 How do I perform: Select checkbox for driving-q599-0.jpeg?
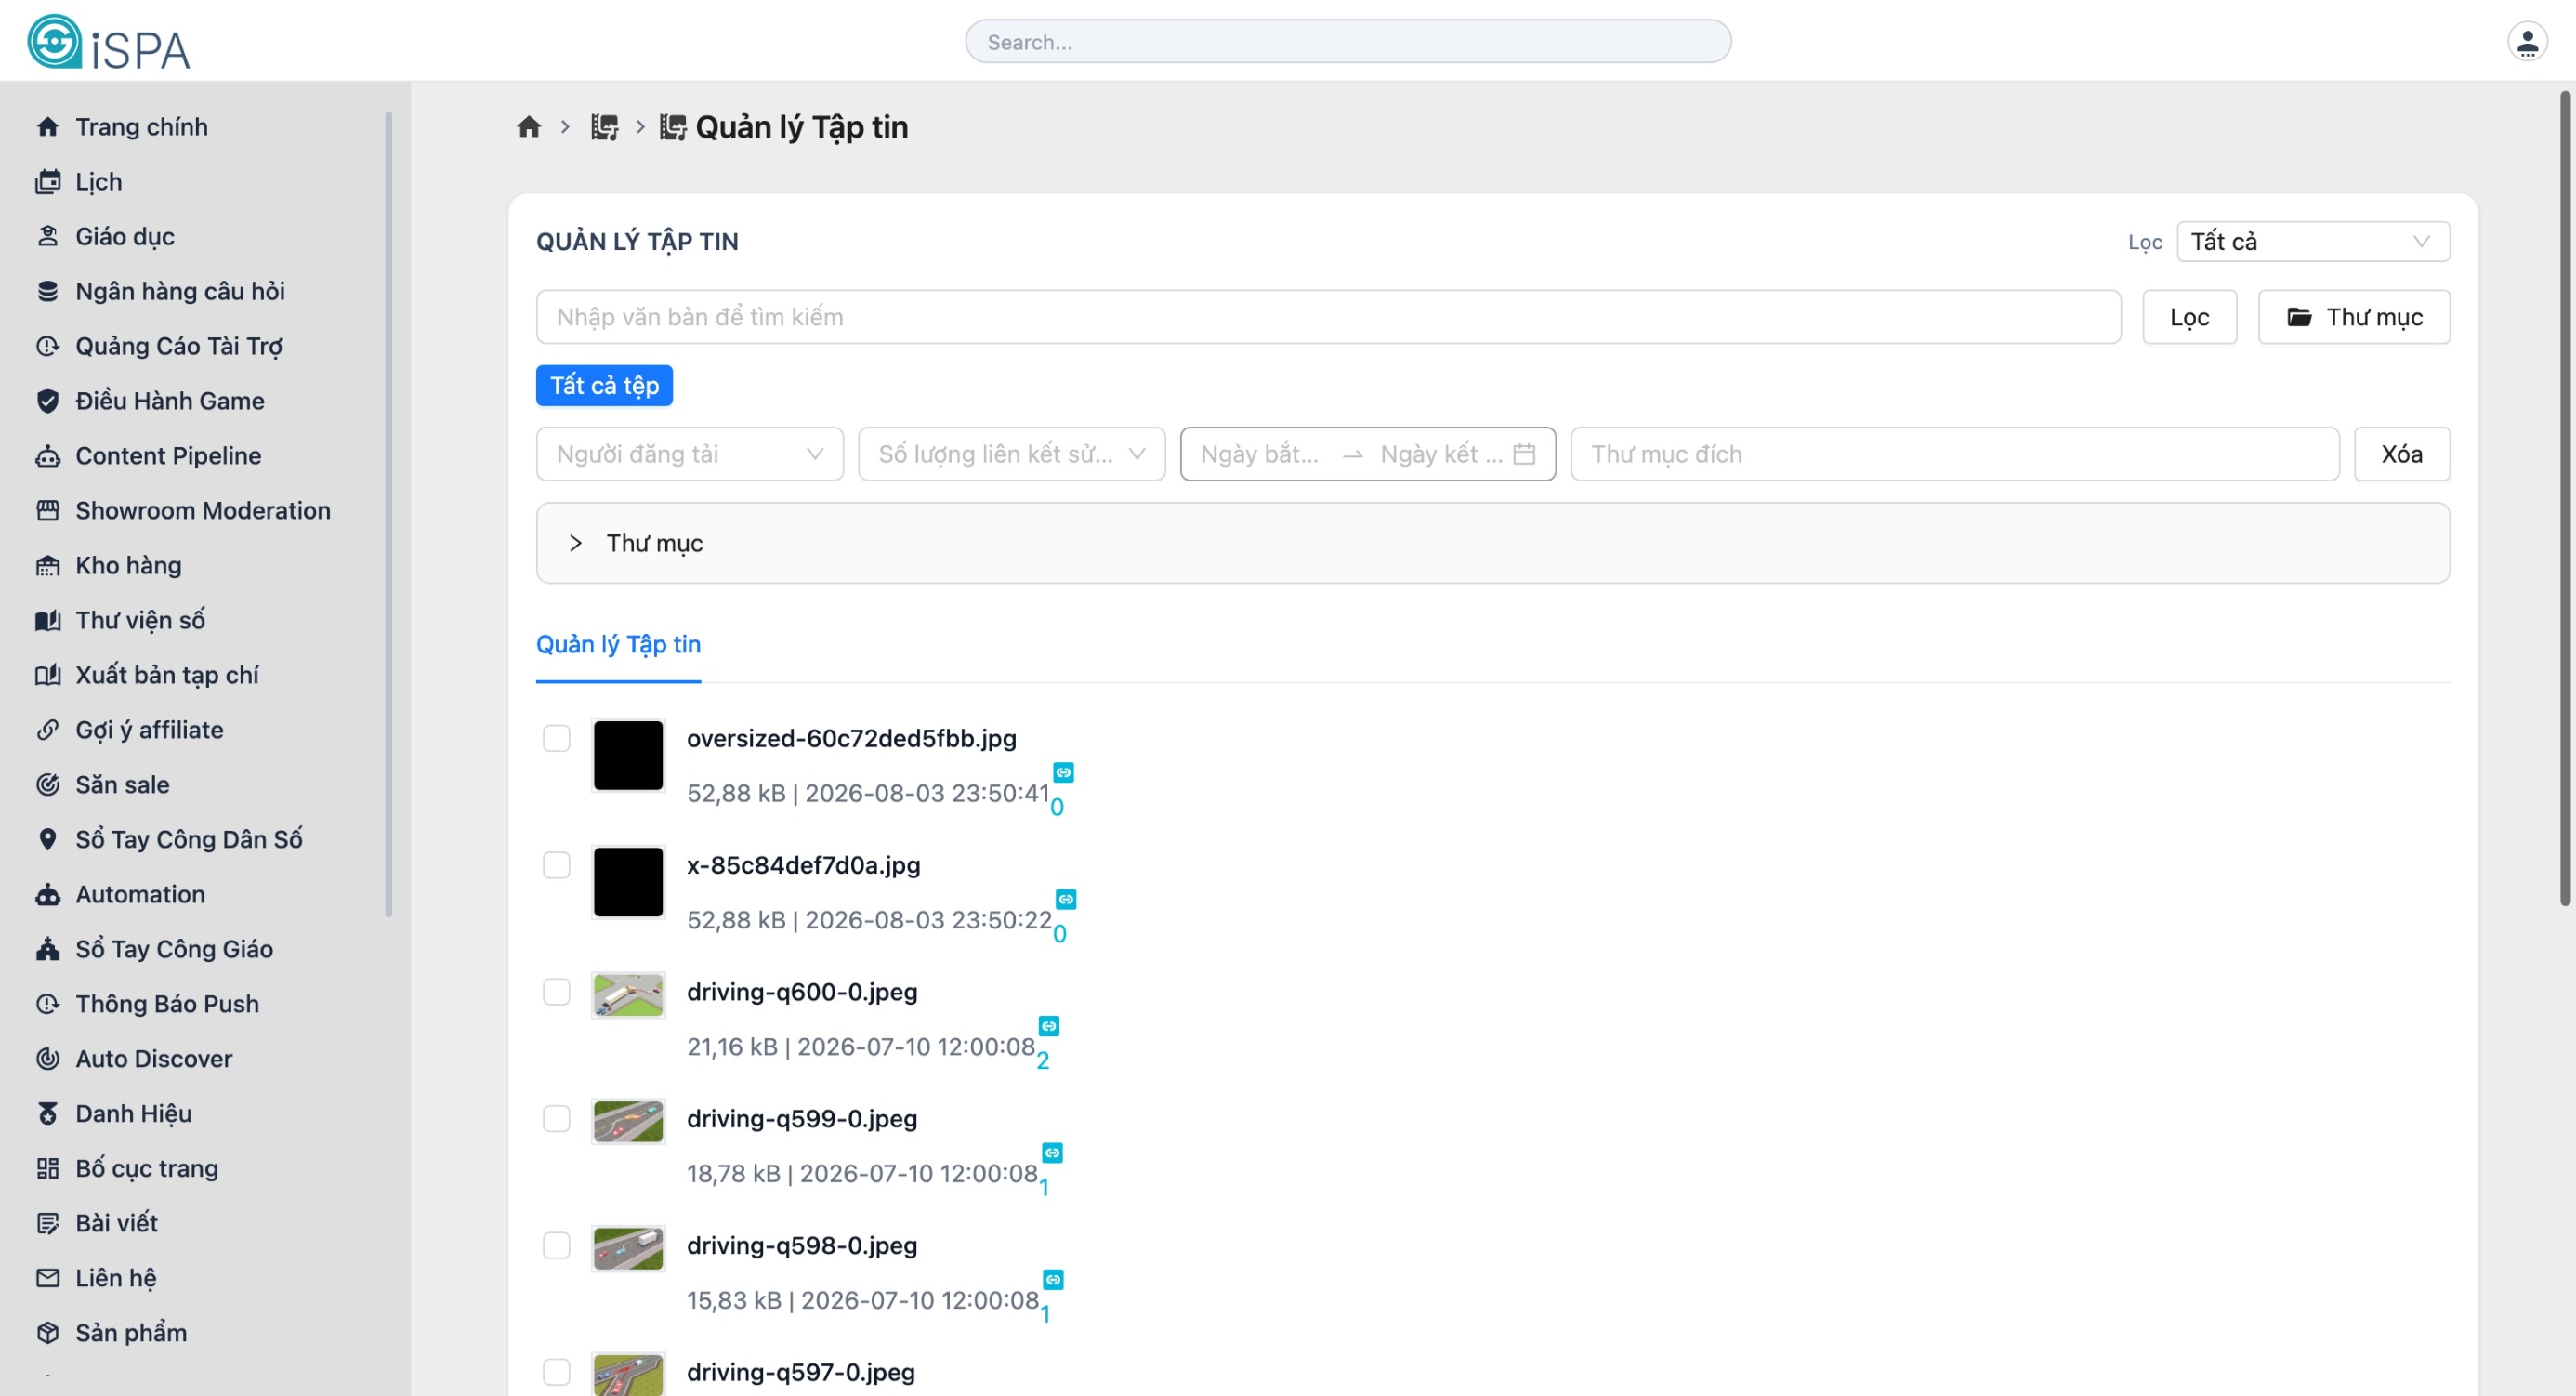pyautogui.click(x=556, y=1119)
